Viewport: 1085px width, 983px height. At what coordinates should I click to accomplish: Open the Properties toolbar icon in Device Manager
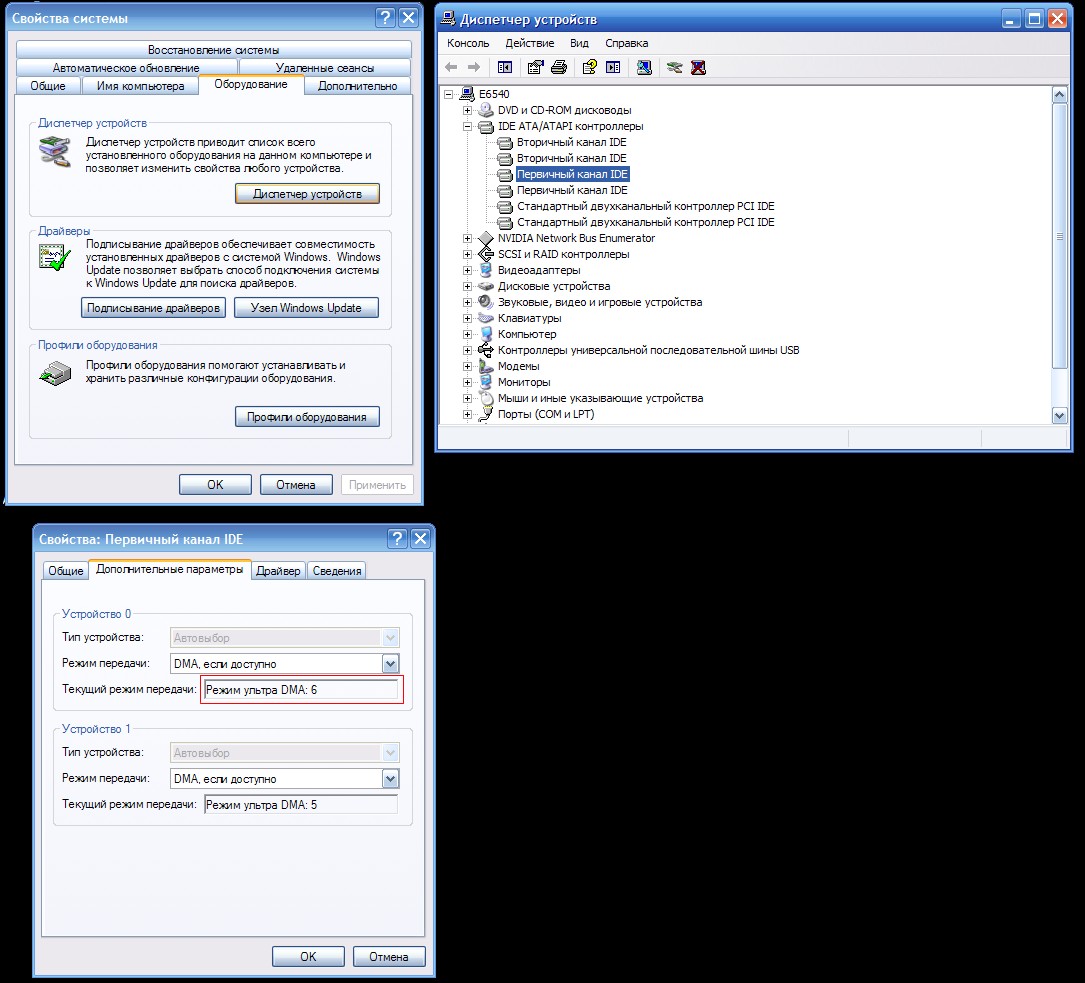tap(535, 67)
